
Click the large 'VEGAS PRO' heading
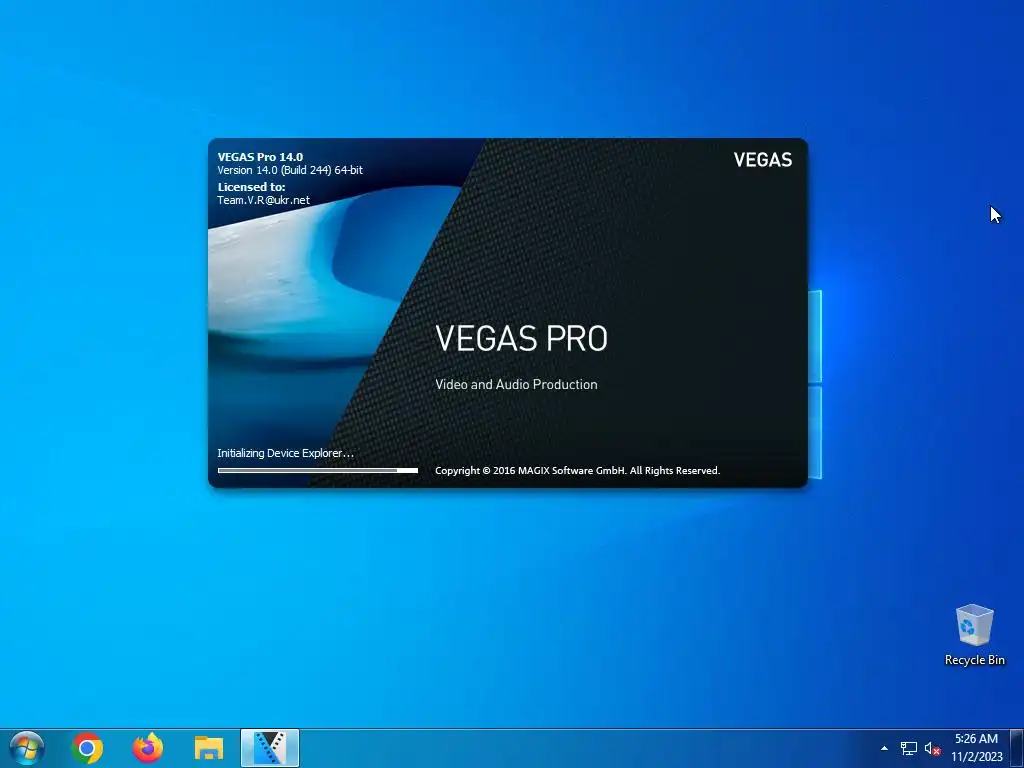click(x=521, y=338)
